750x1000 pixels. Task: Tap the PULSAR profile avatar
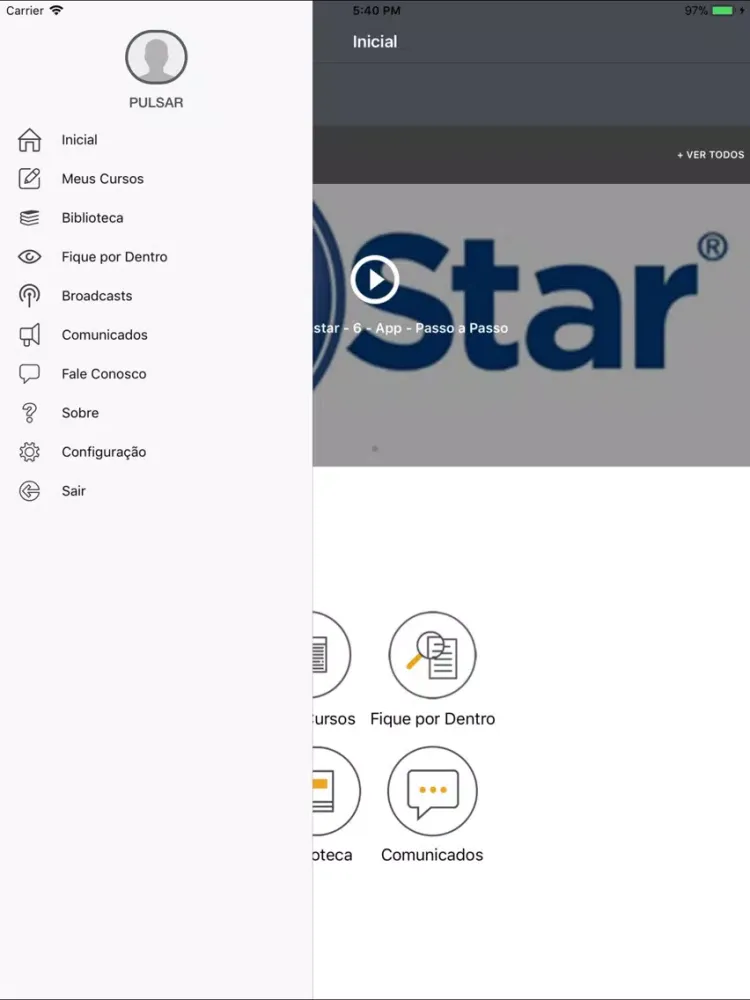point(156,57)
